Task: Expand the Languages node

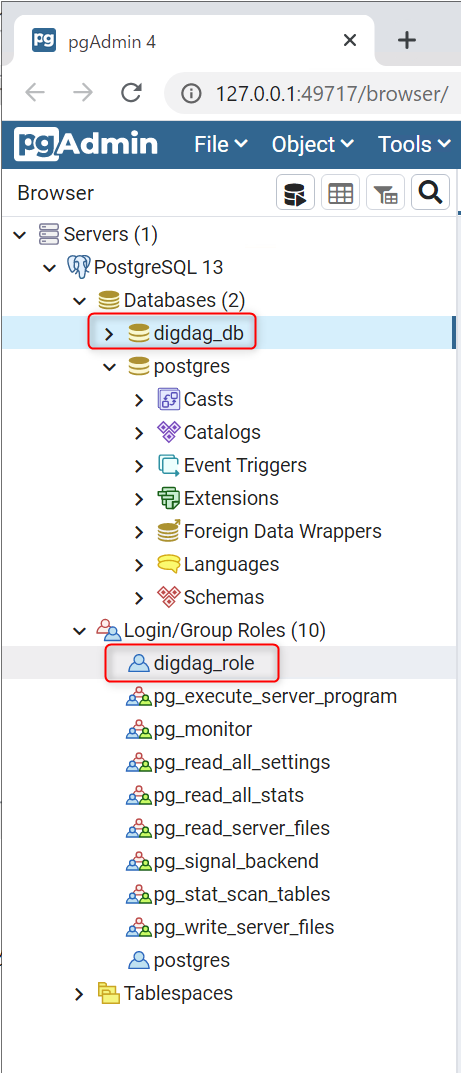Action: pyautogui.click(x=140, y=565)
